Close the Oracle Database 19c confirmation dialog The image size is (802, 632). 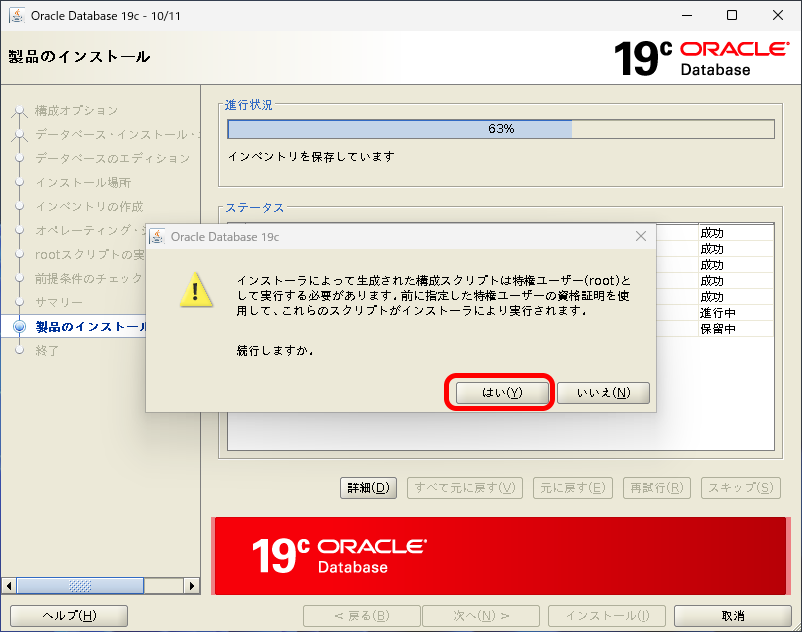pyautogui.click(x=640, y=236)
